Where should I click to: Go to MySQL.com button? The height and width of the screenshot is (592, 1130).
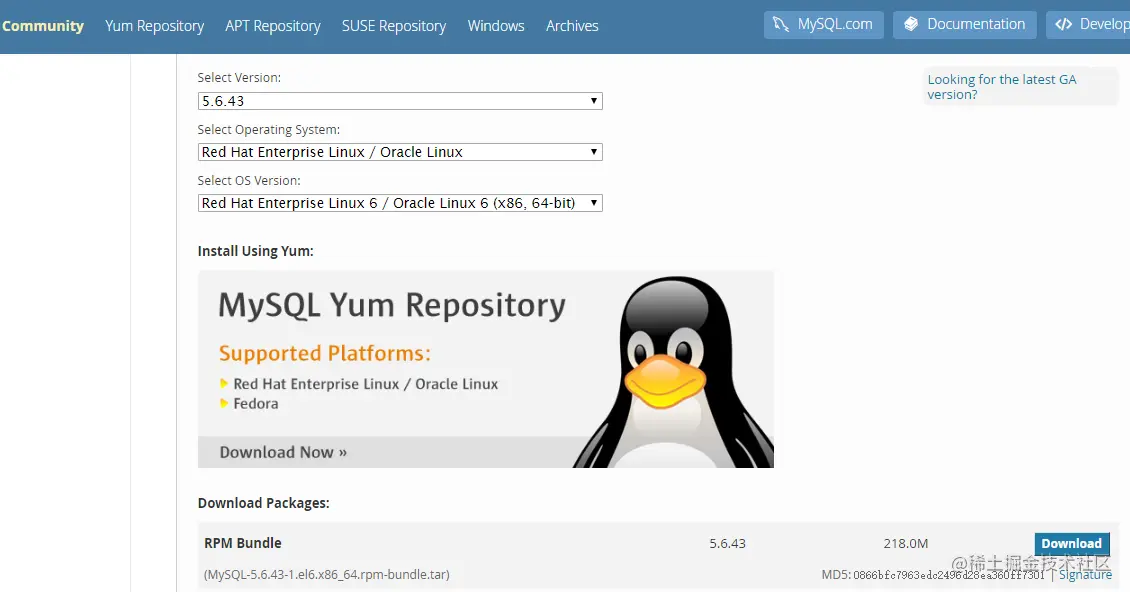pos(824,25)
